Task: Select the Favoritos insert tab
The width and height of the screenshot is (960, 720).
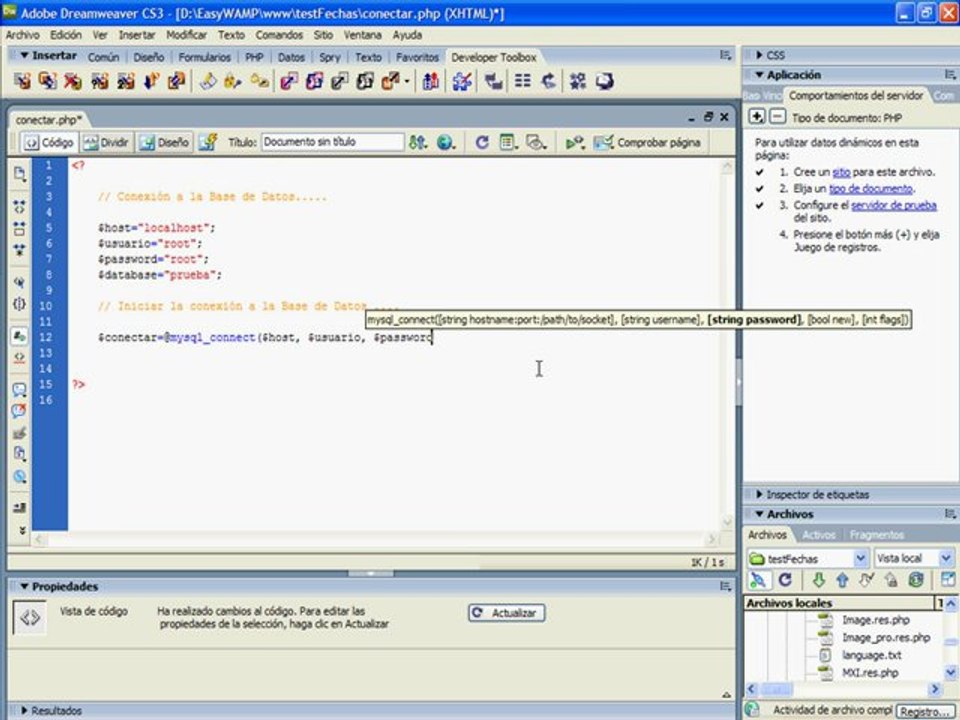Action: point(417,57)
